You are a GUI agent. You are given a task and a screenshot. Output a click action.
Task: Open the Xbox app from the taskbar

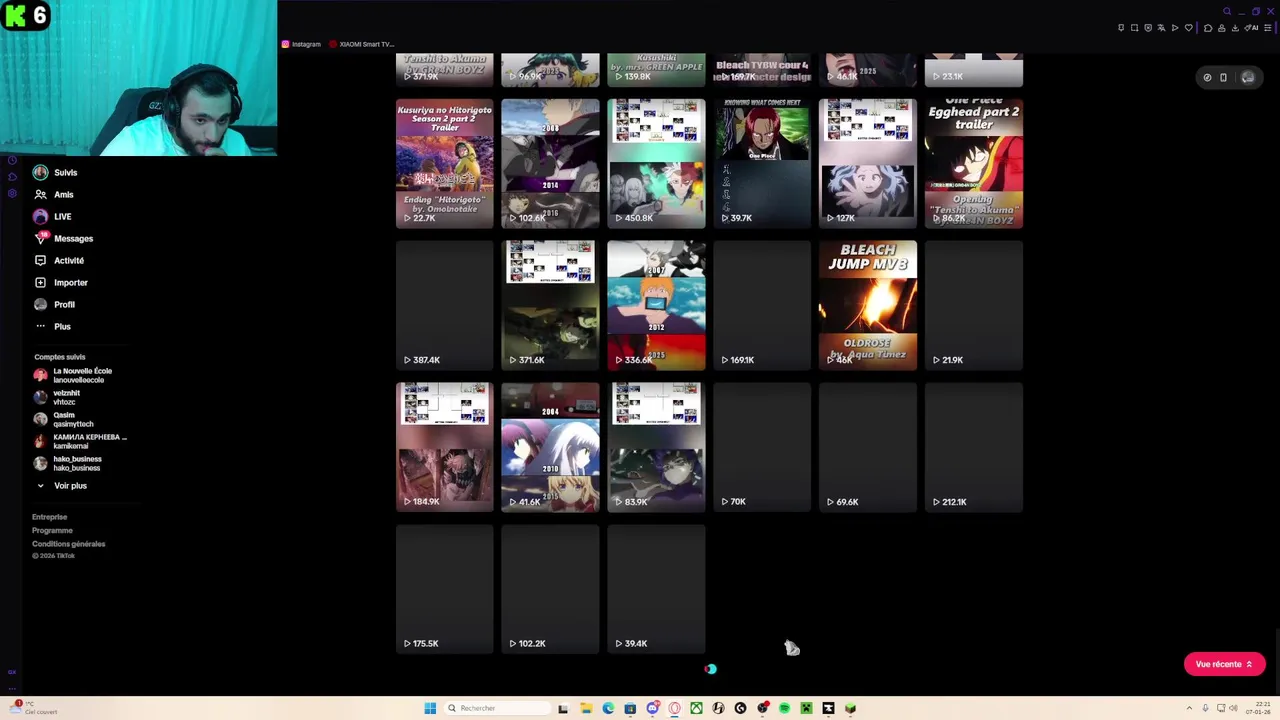click(x=697, y=708)
